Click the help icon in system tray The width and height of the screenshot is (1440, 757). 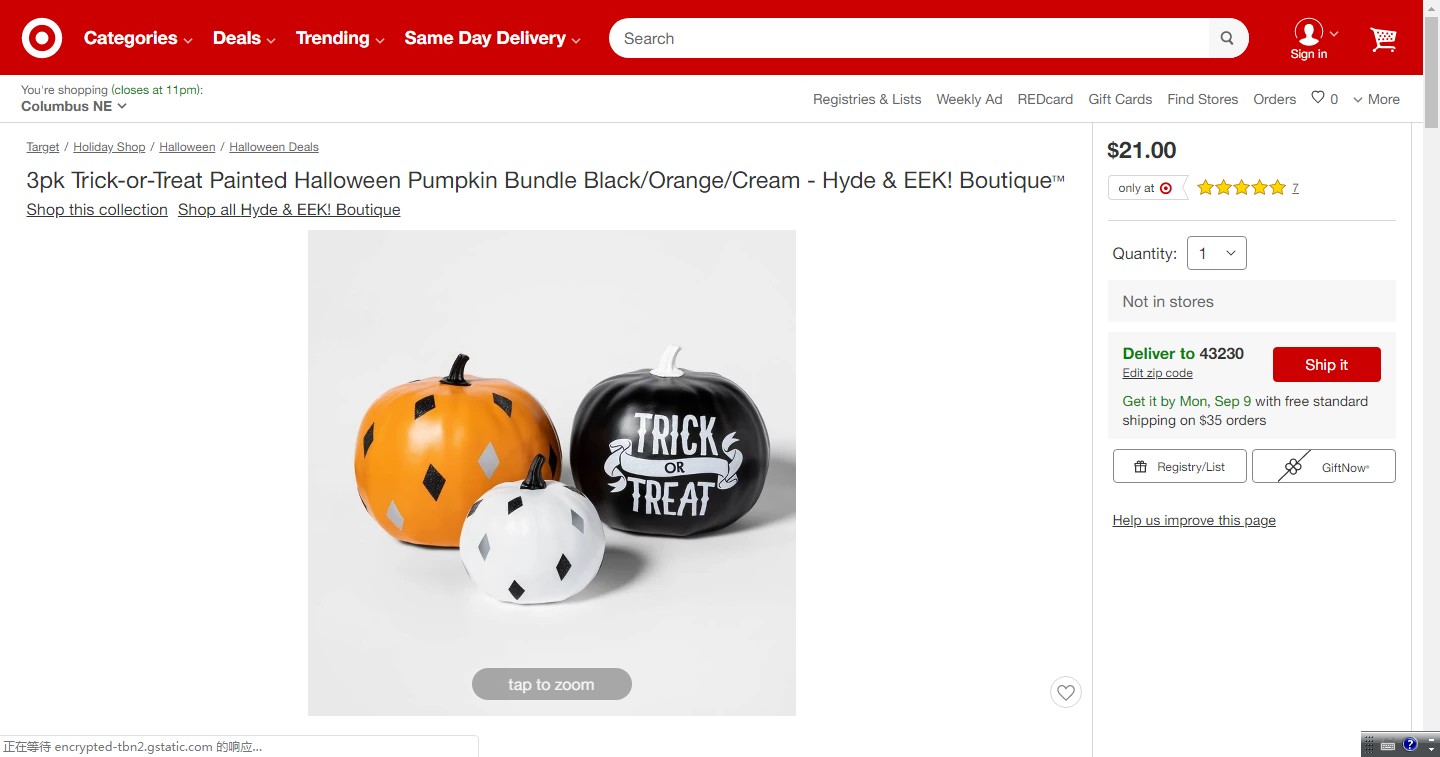(x=1410, y=744)
